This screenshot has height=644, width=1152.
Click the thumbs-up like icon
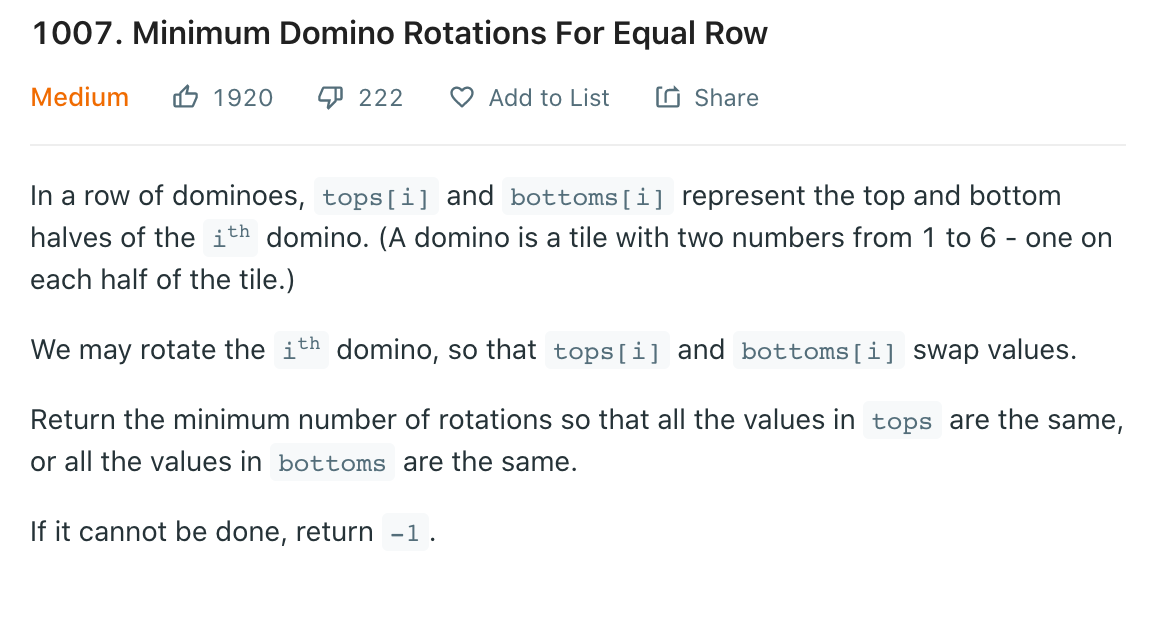pos(185,97)
